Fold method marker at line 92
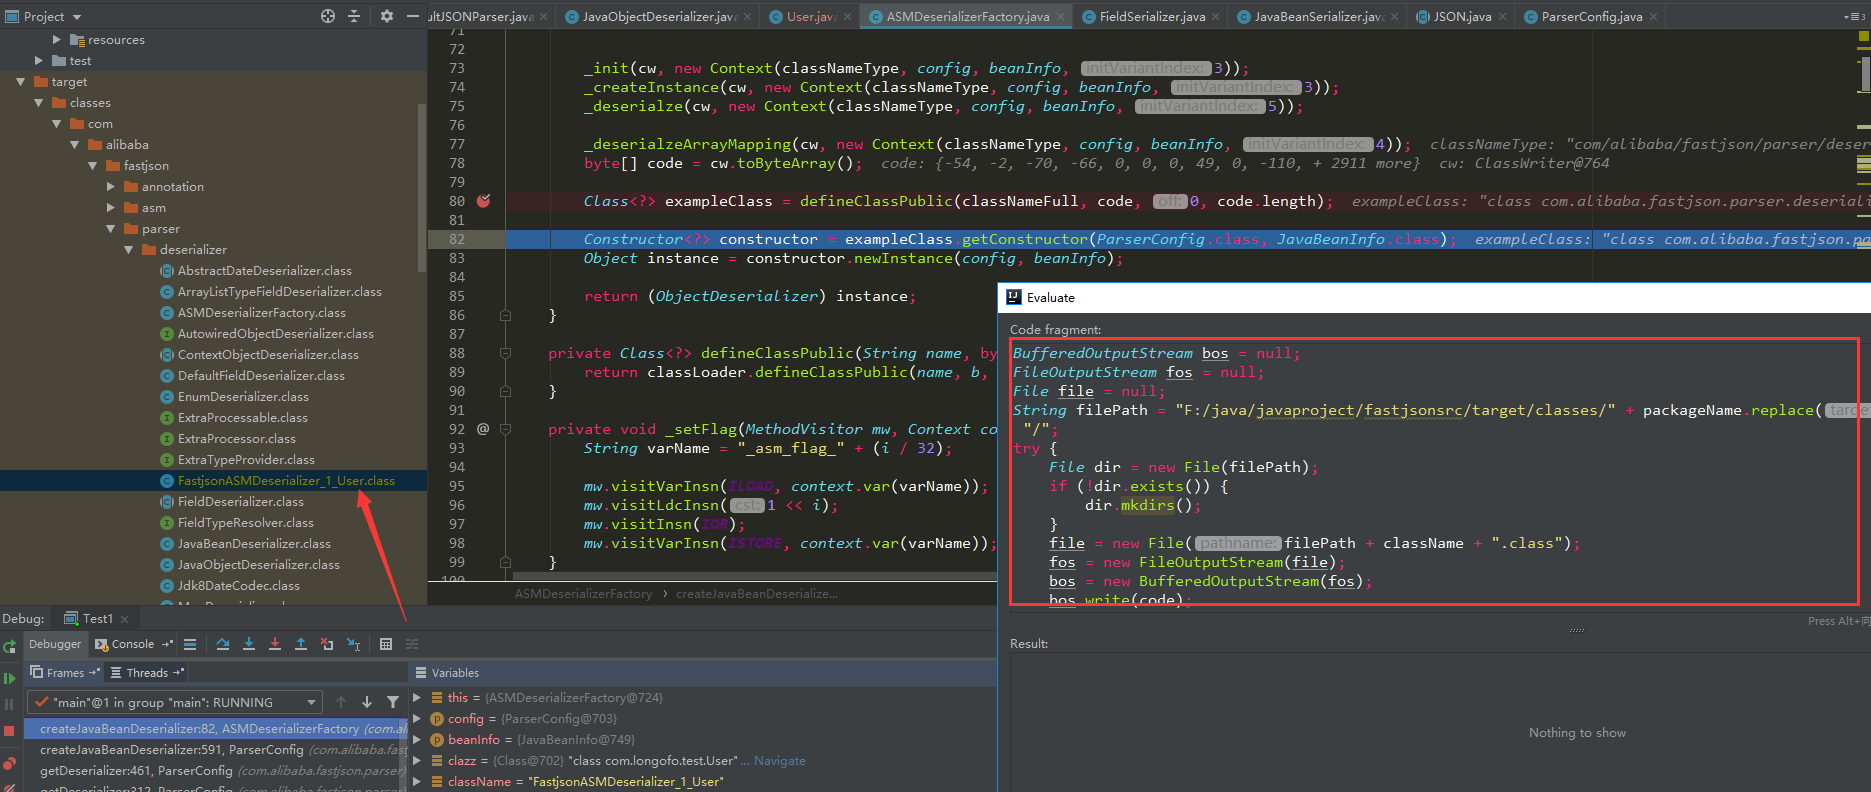 (x=506, y=429)
